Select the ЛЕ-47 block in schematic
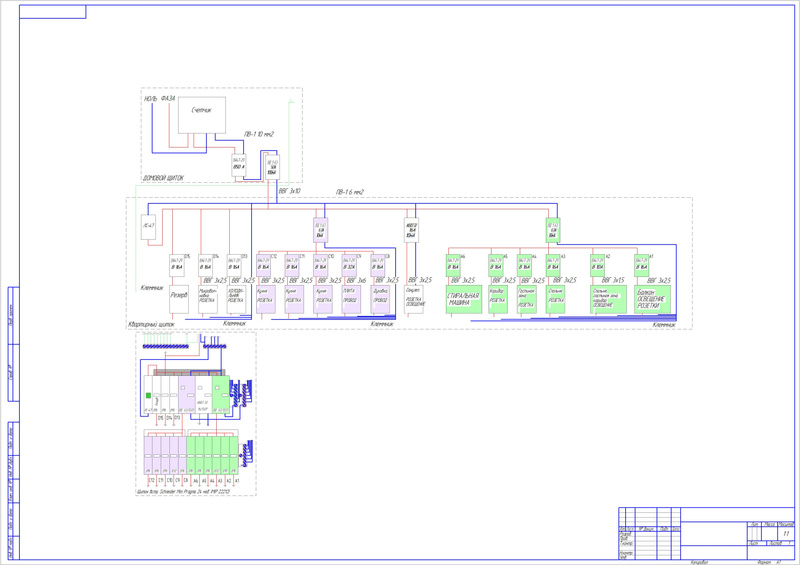Screen dimensions: 800x565 pos(148,227)
